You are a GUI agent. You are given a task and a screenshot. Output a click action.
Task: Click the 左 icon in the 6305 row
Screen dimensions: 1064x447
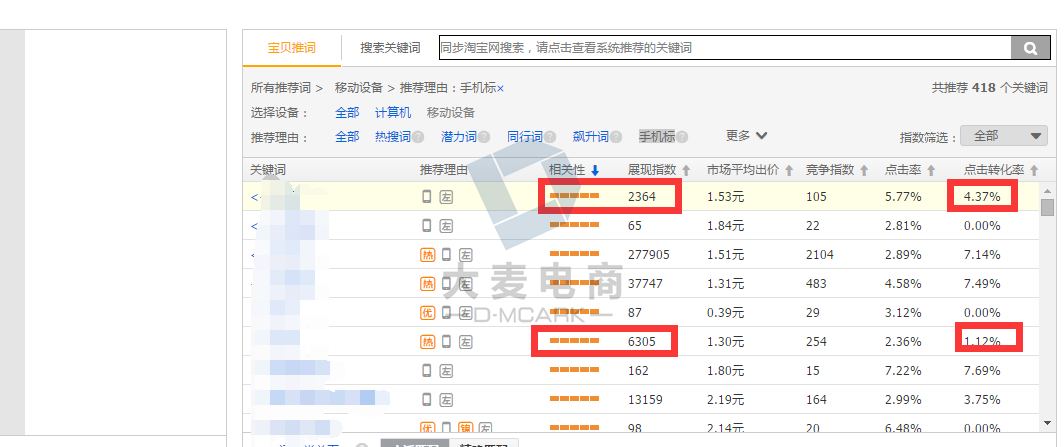466,342
